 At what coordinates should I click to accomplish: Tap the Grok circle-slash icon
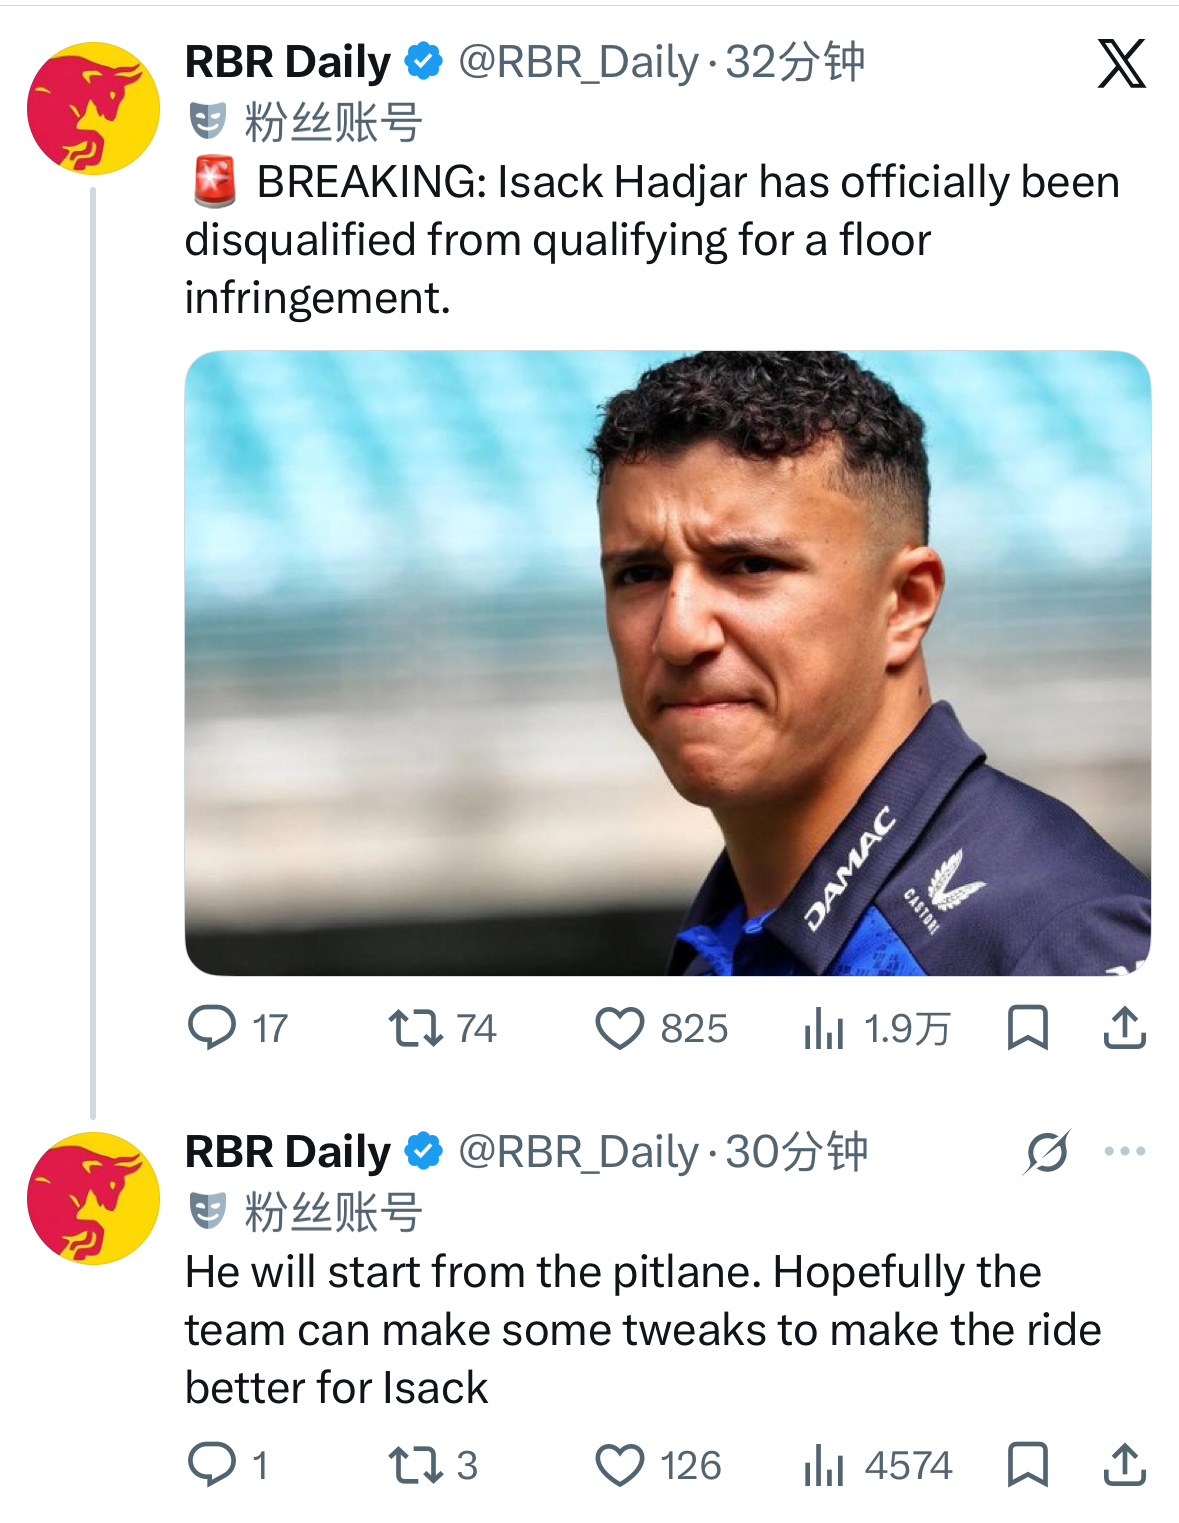click(1047, 1152)
